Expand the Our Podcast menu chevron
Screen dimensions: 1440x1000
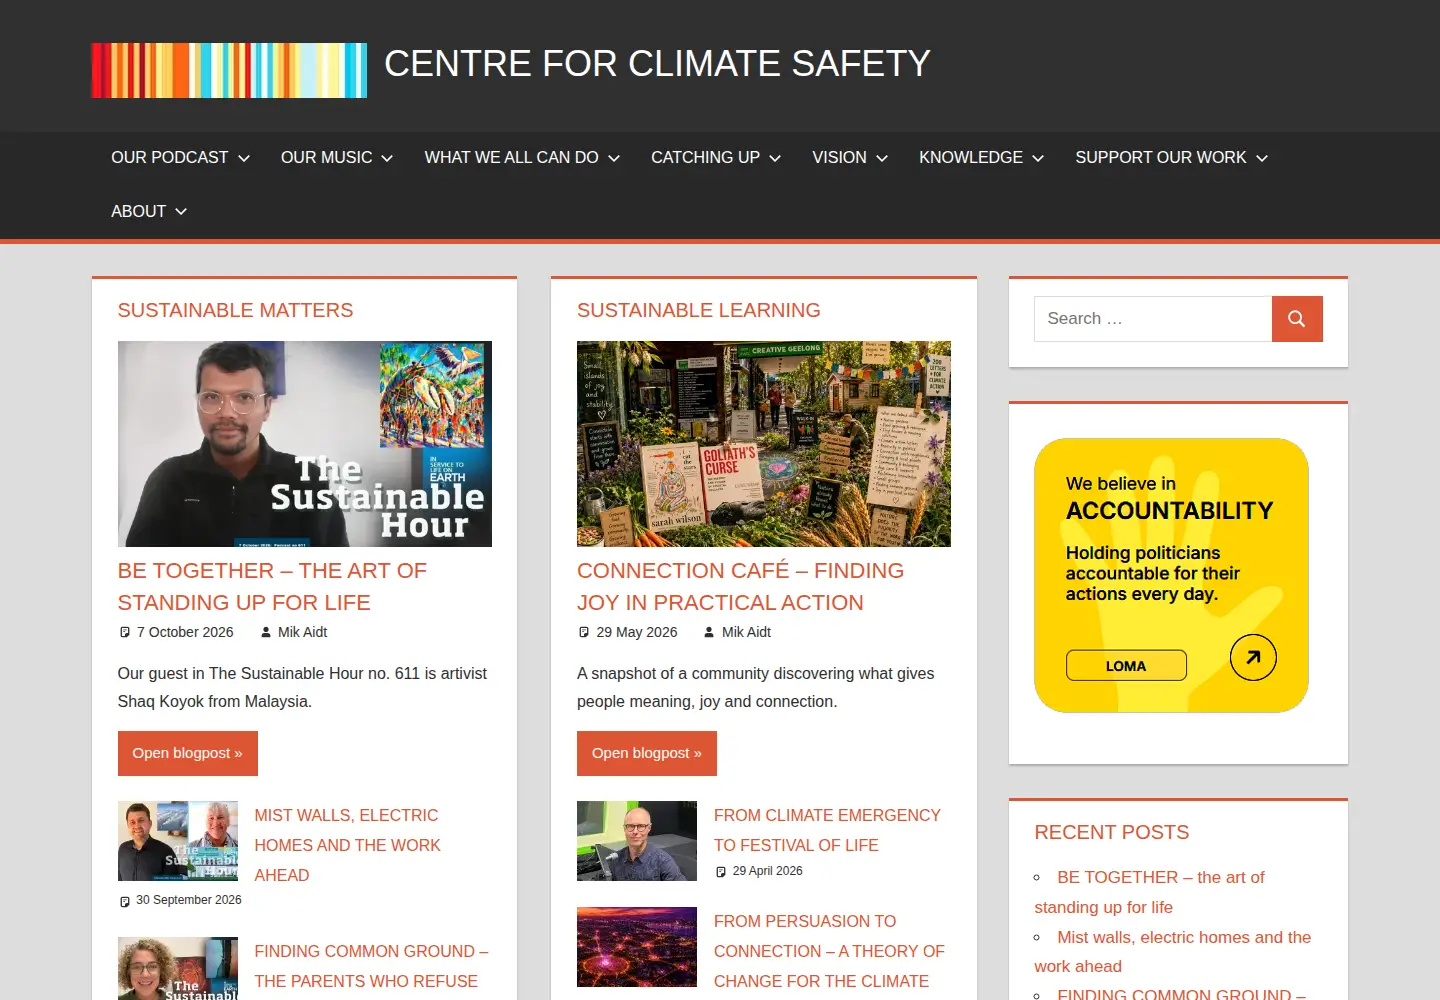click(x=244, y=158)
